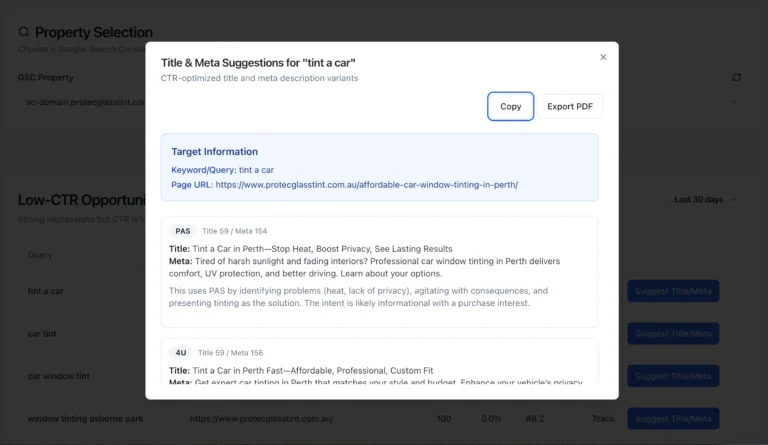768x445 pixels.
Task: Suggest Title/Meta for car window tint
Action: 672,376
